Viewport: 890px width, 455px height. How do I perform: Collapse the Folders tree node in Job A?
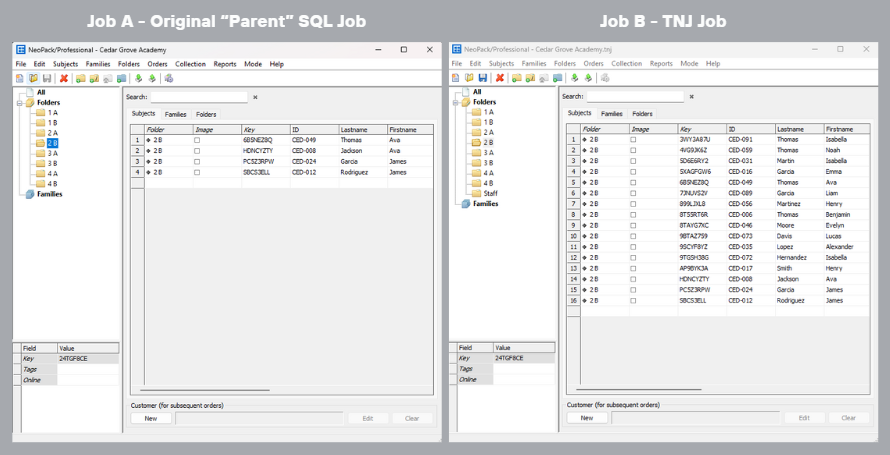17,102
